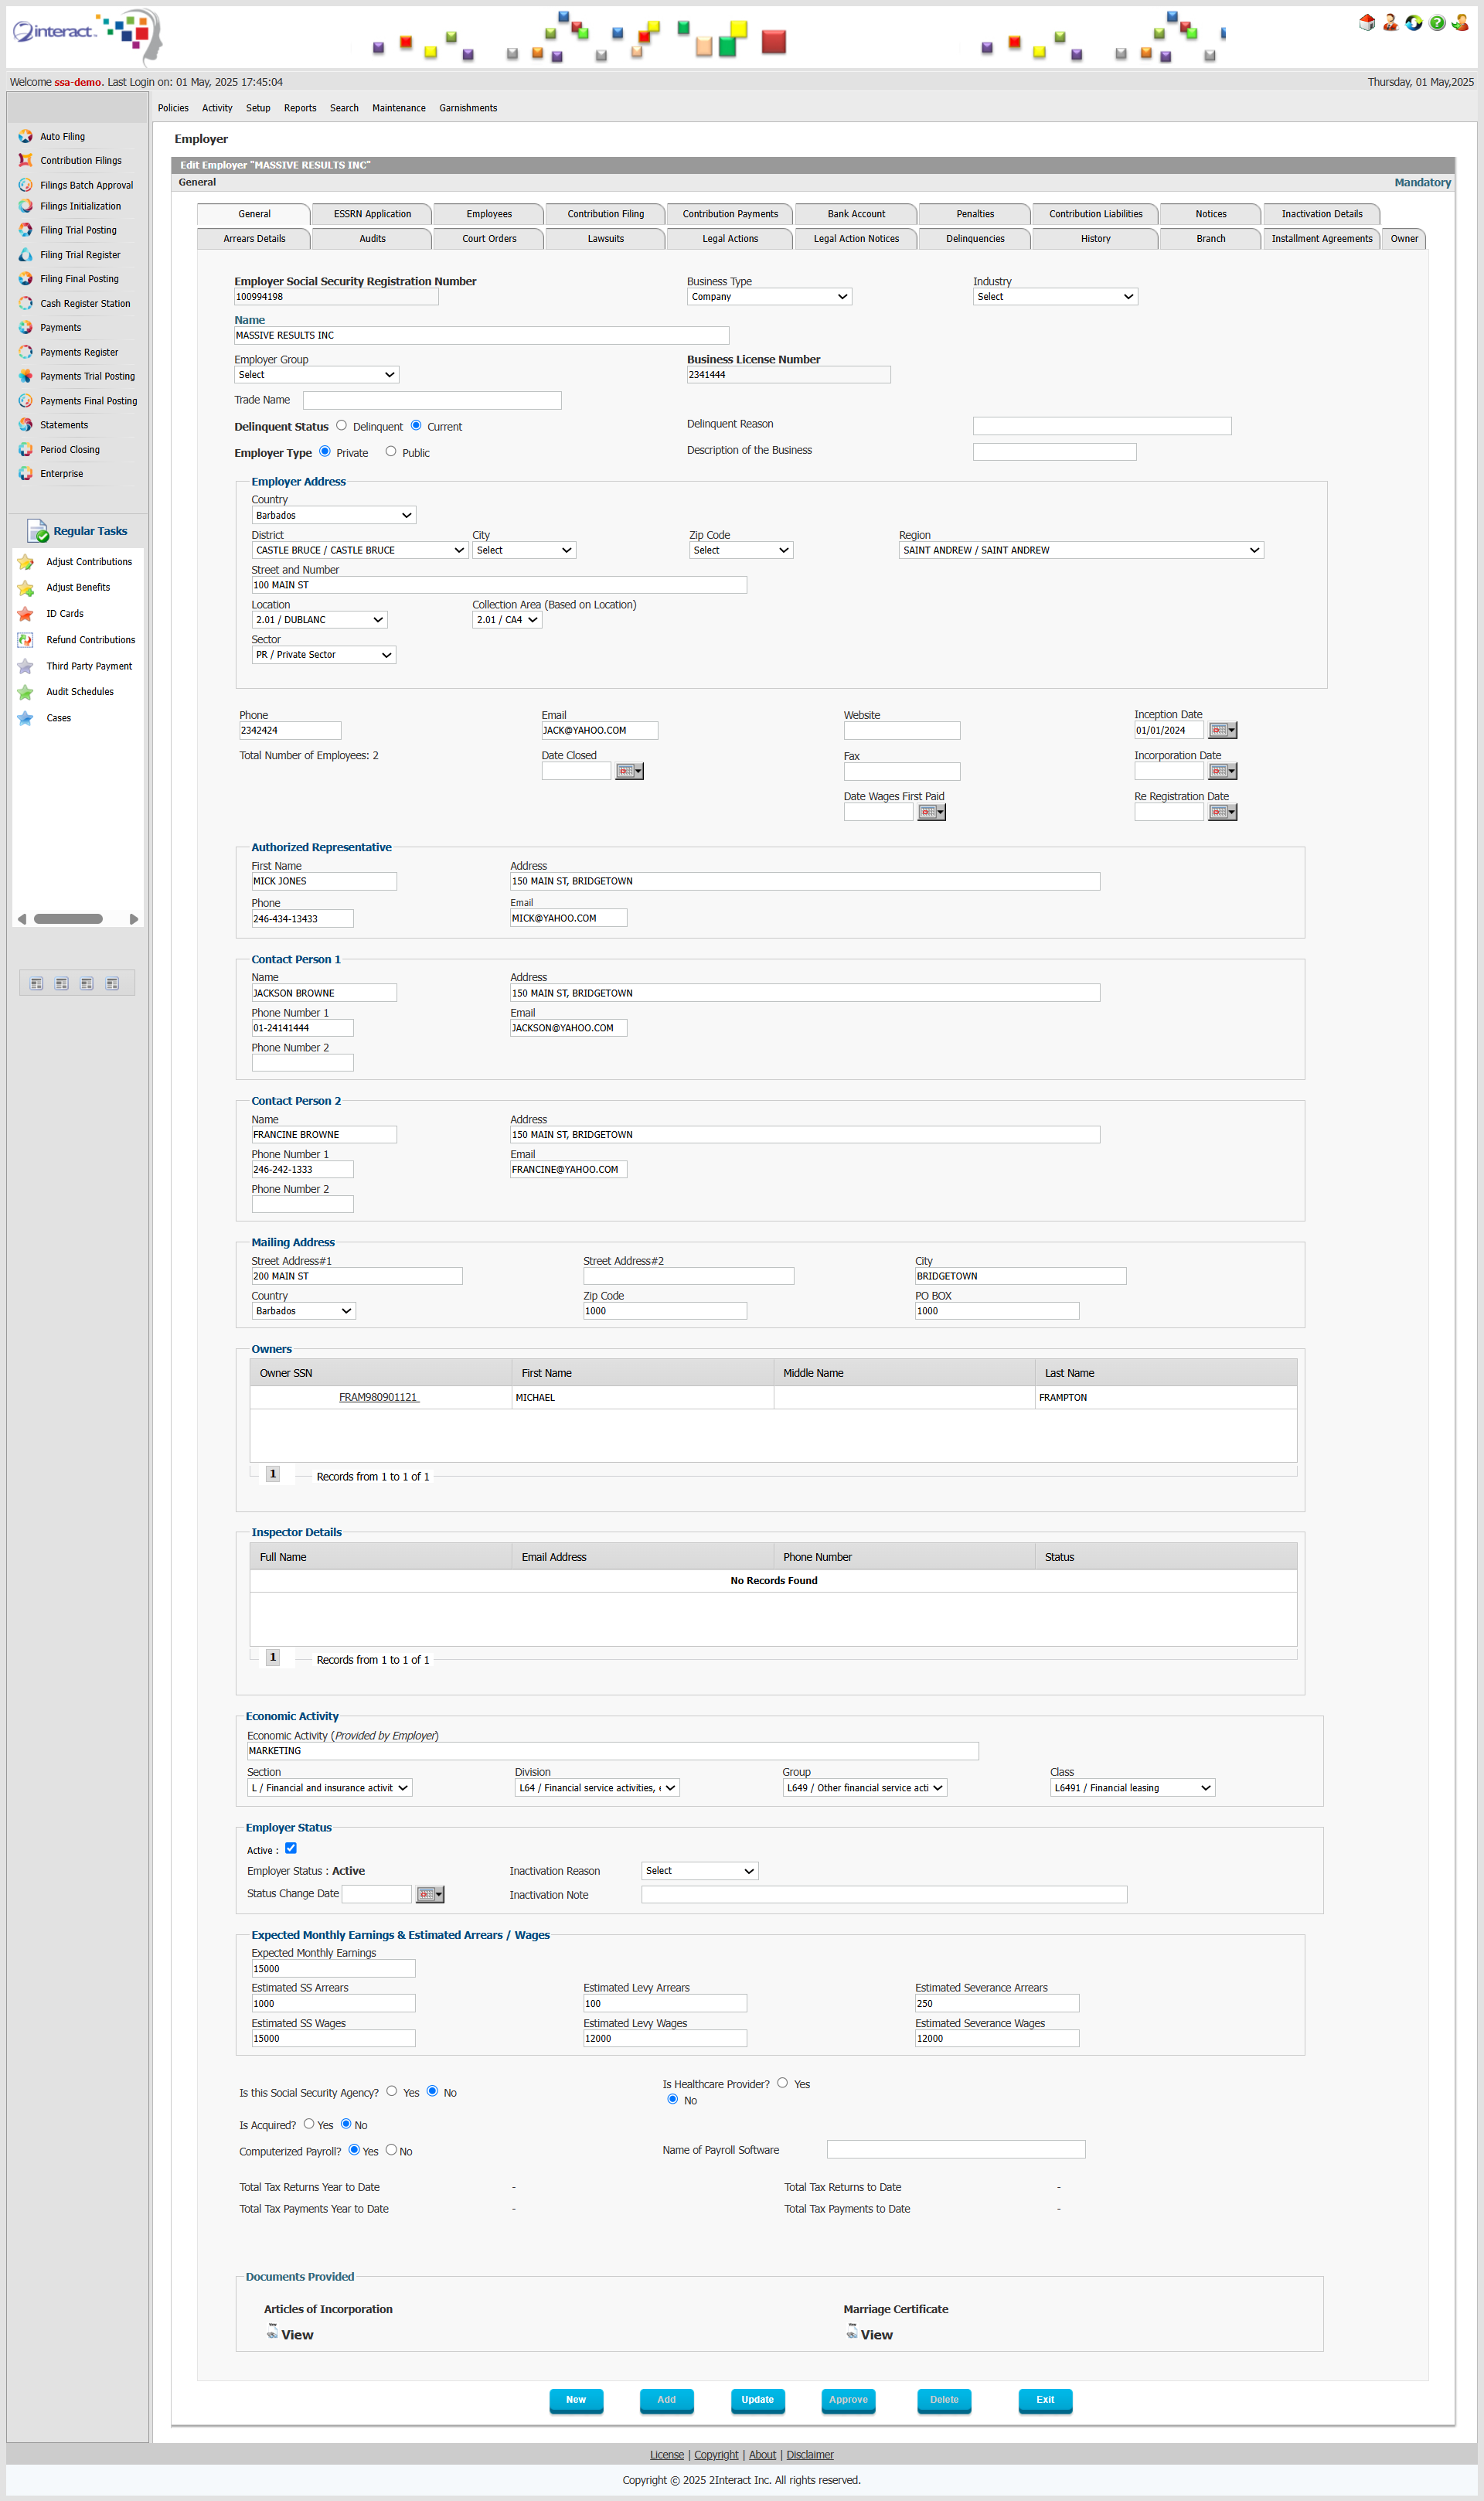Viewport: 1484px width, 2501px height.
Task: Expand the Business Type dropdown
Action: coord(769,296)
